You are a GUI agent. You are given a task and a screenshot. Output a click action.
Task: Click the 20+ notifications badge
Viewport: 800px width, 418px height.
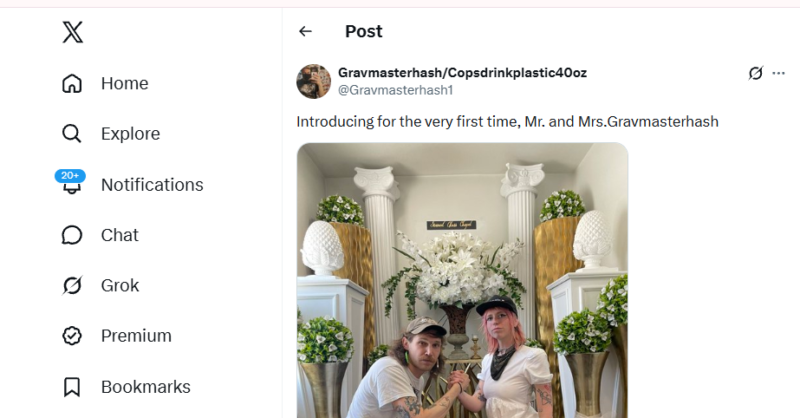click(70, 176)
